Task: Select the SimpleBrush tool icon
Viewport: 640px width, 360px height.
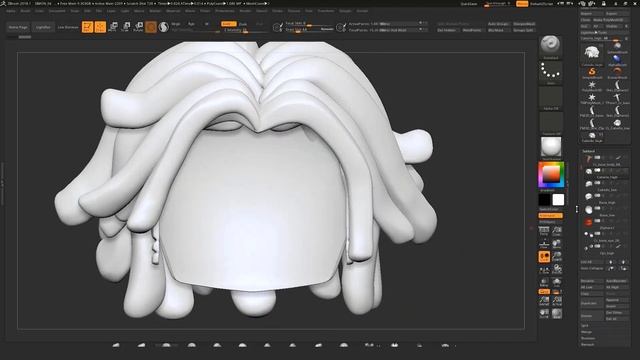Action: click(592, 72)
